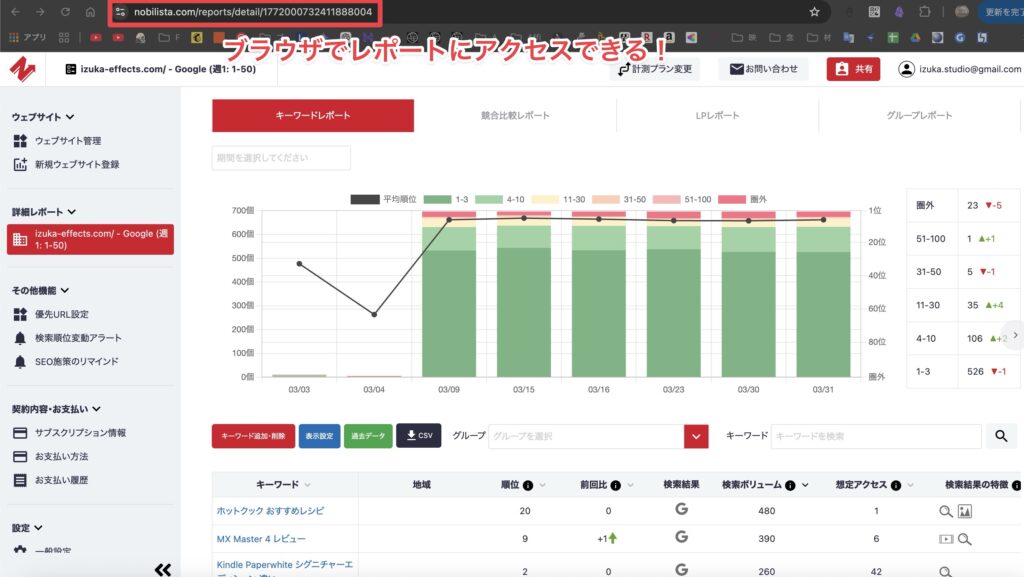Screen dimensions: 1024x577
Task: Click the magnifier search button beside keyword field
Action: [1001, 436]
